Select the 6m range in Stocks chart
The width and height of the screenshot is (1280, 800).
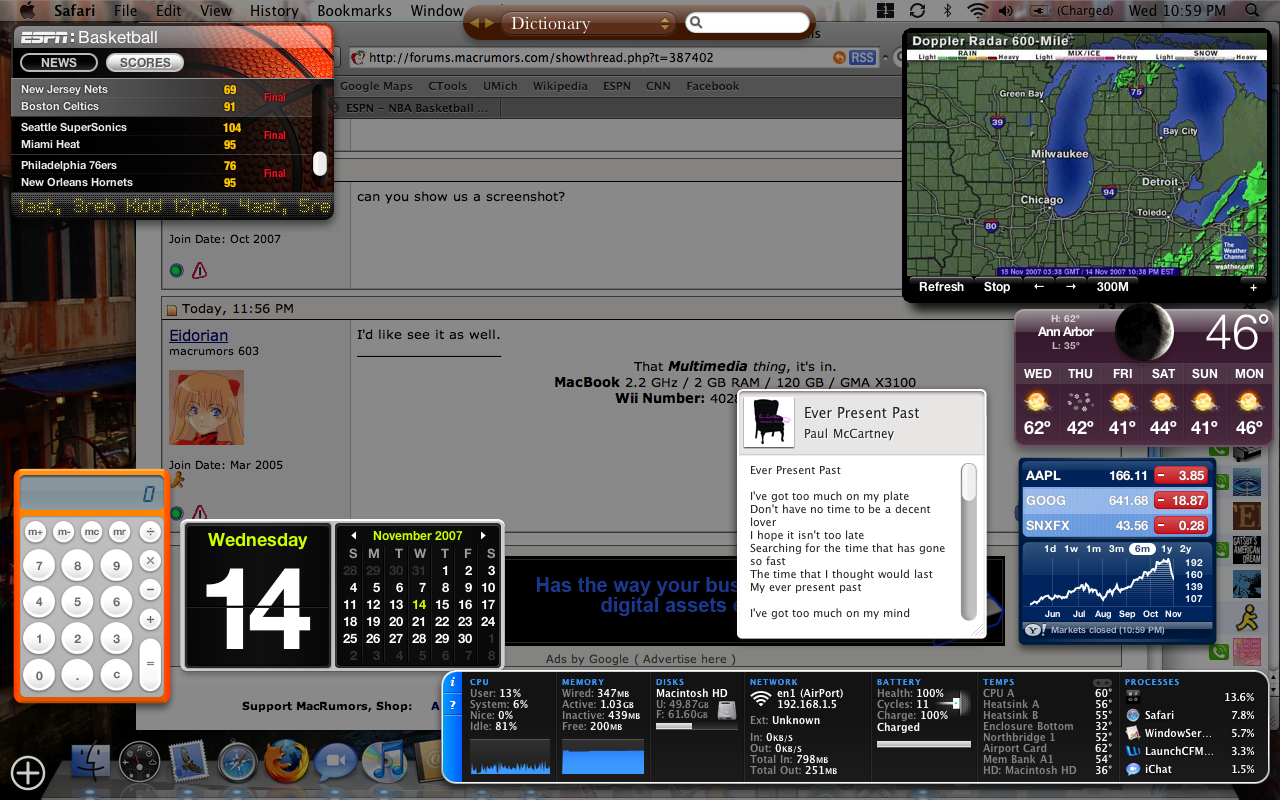pyautogui.click(x=1141, y=549)
